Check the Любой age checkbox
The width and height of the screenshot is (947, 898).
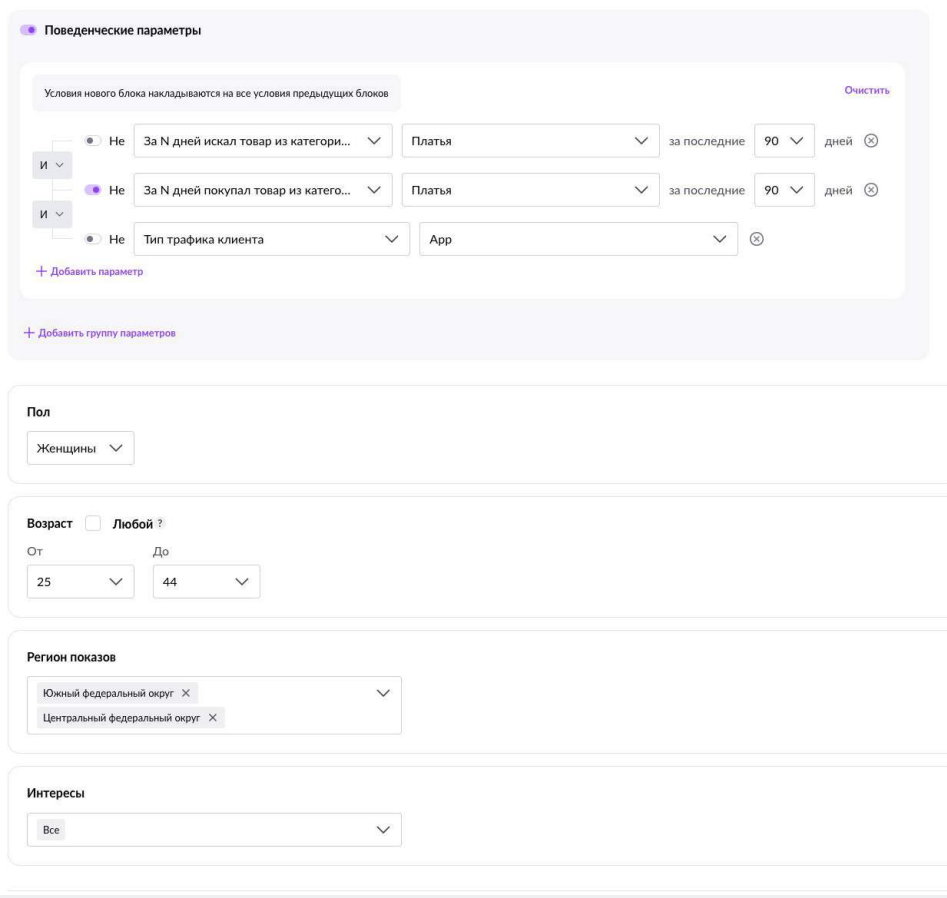coord(93,524)
